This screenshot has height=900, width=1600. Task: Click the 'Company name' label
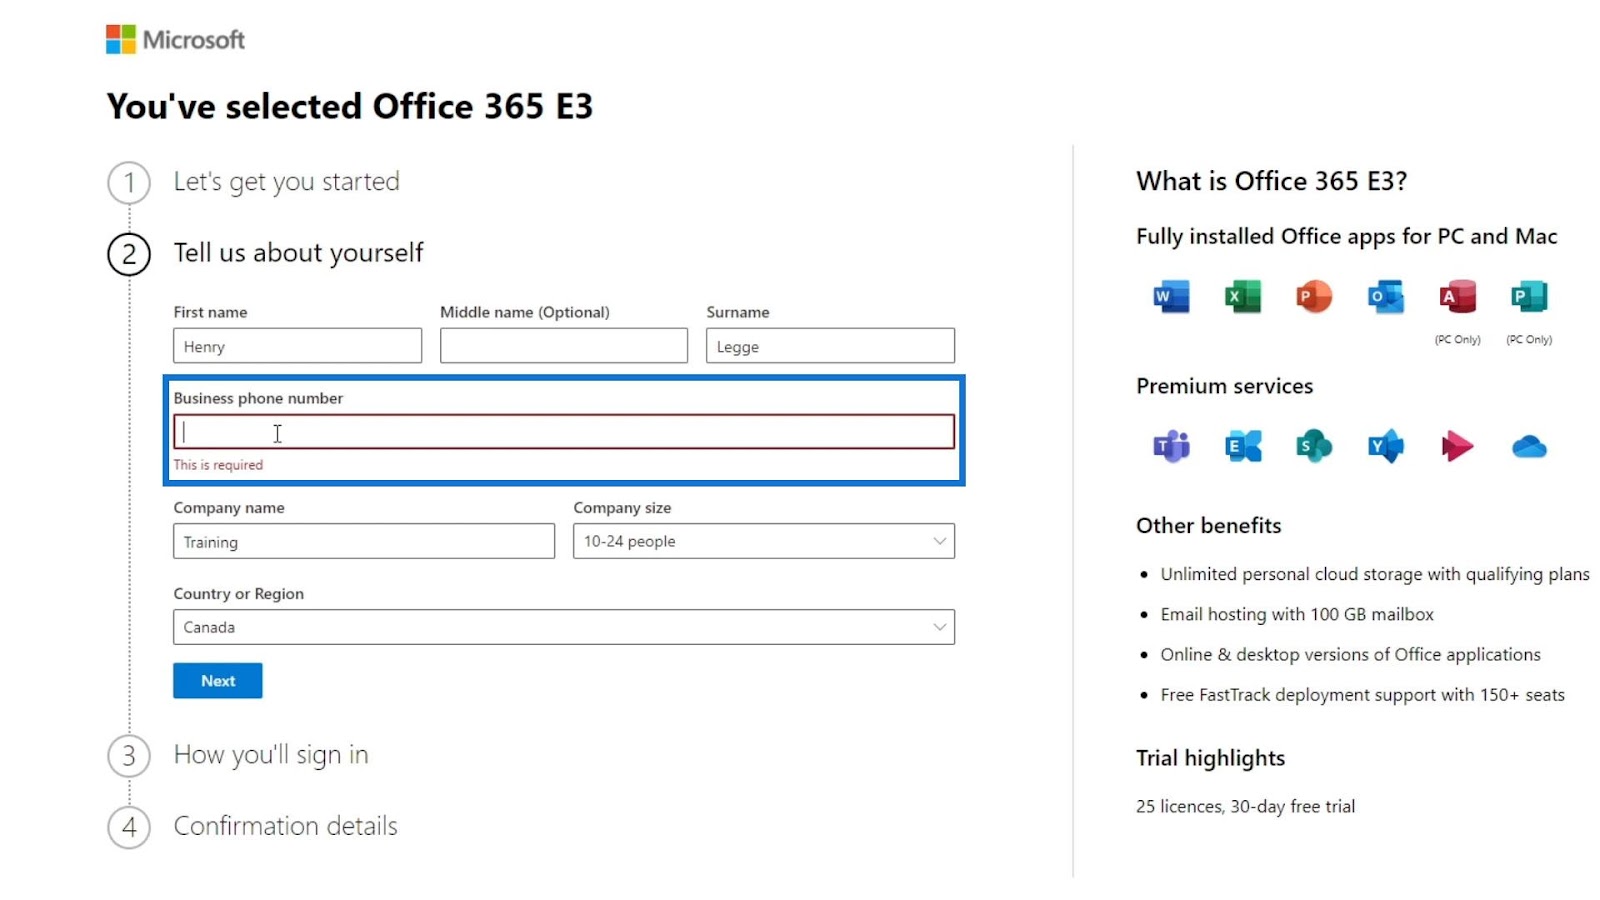click(x=229, y=508)
